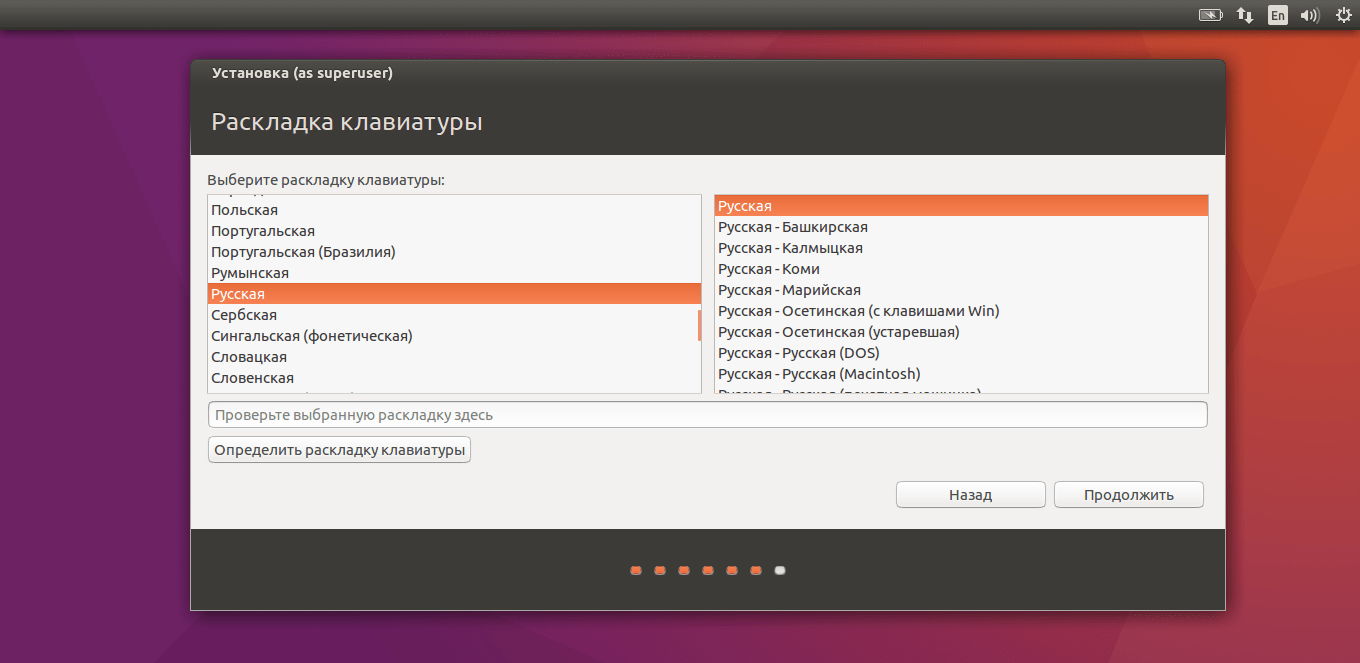Click the Назад button
The height and width of the screenshot is (663, 1360).
[x=970, y=495]
